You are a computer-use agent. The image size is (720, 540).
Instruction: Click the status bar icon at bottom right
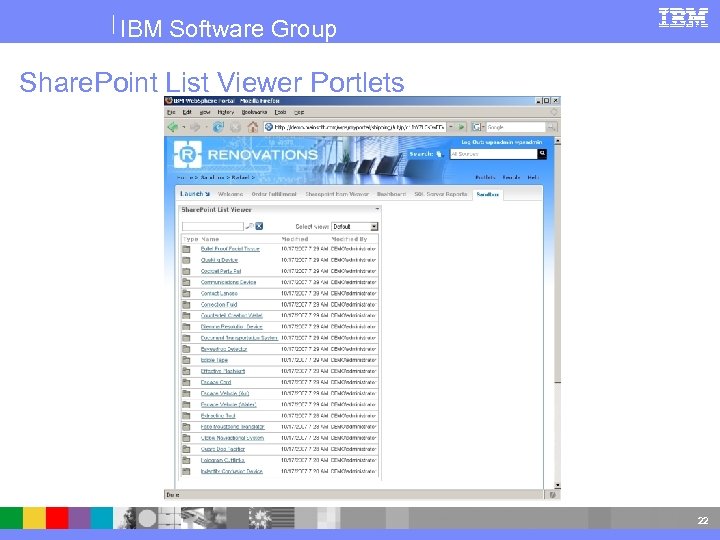[552, 495]
